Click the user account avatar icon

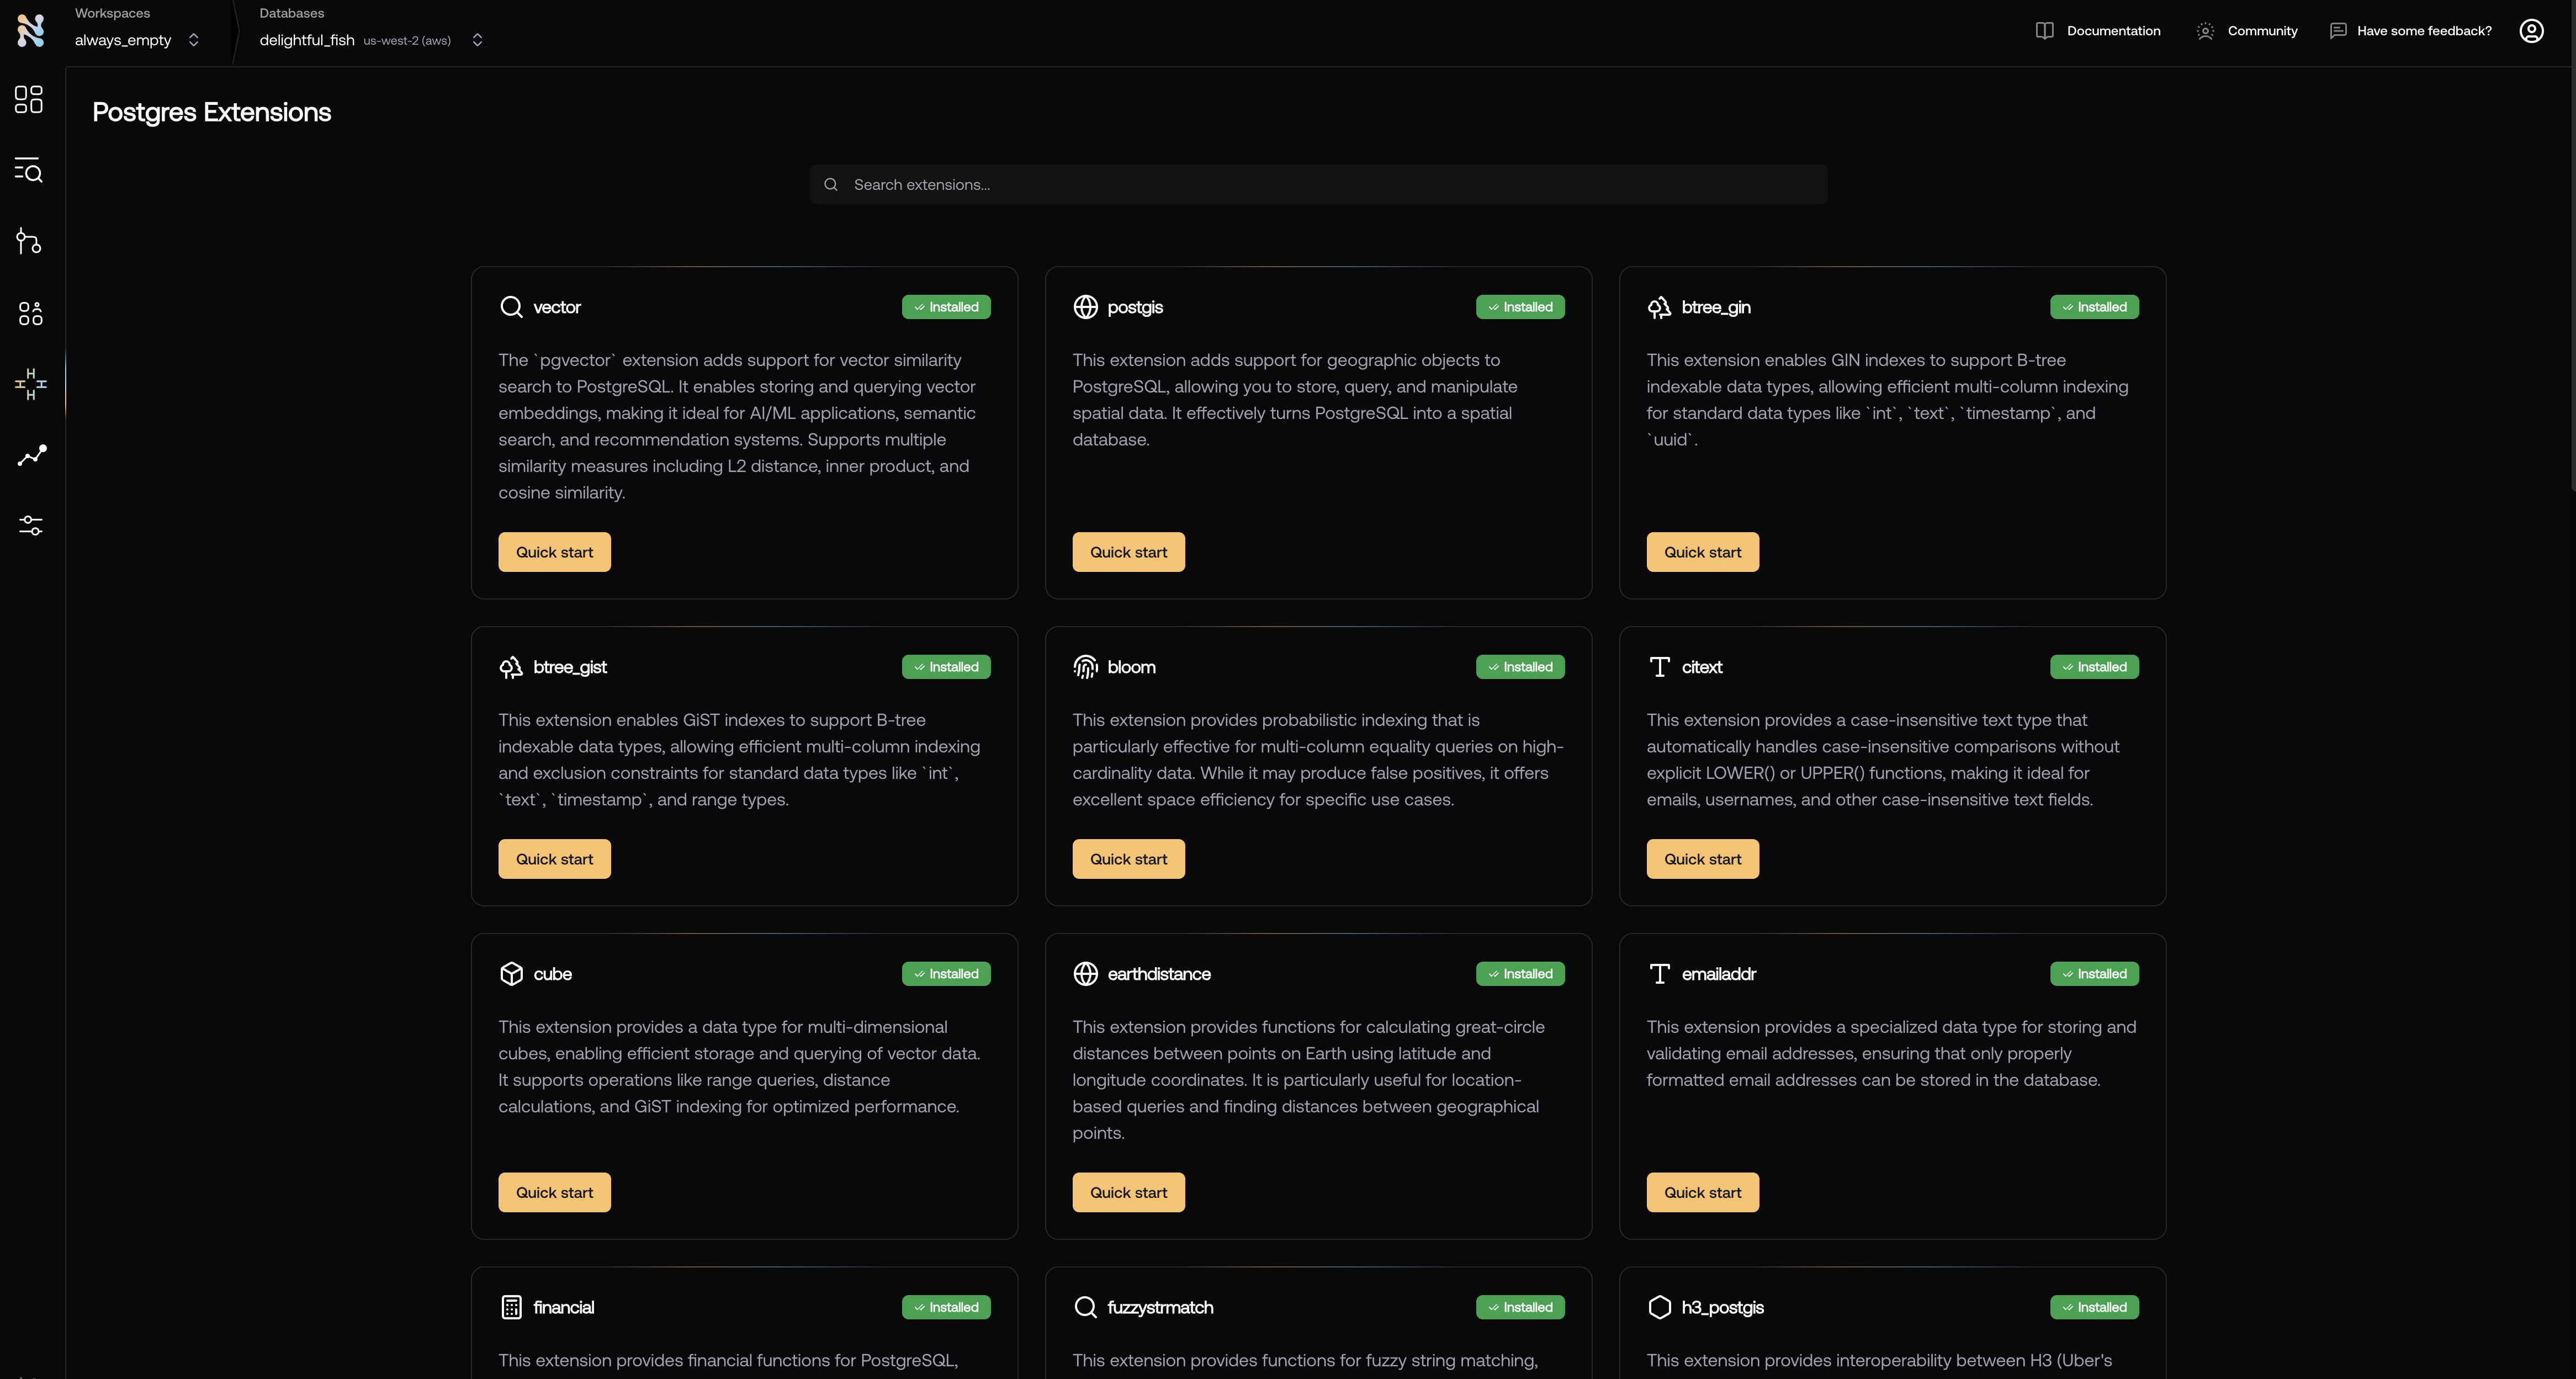point(2531,31)
